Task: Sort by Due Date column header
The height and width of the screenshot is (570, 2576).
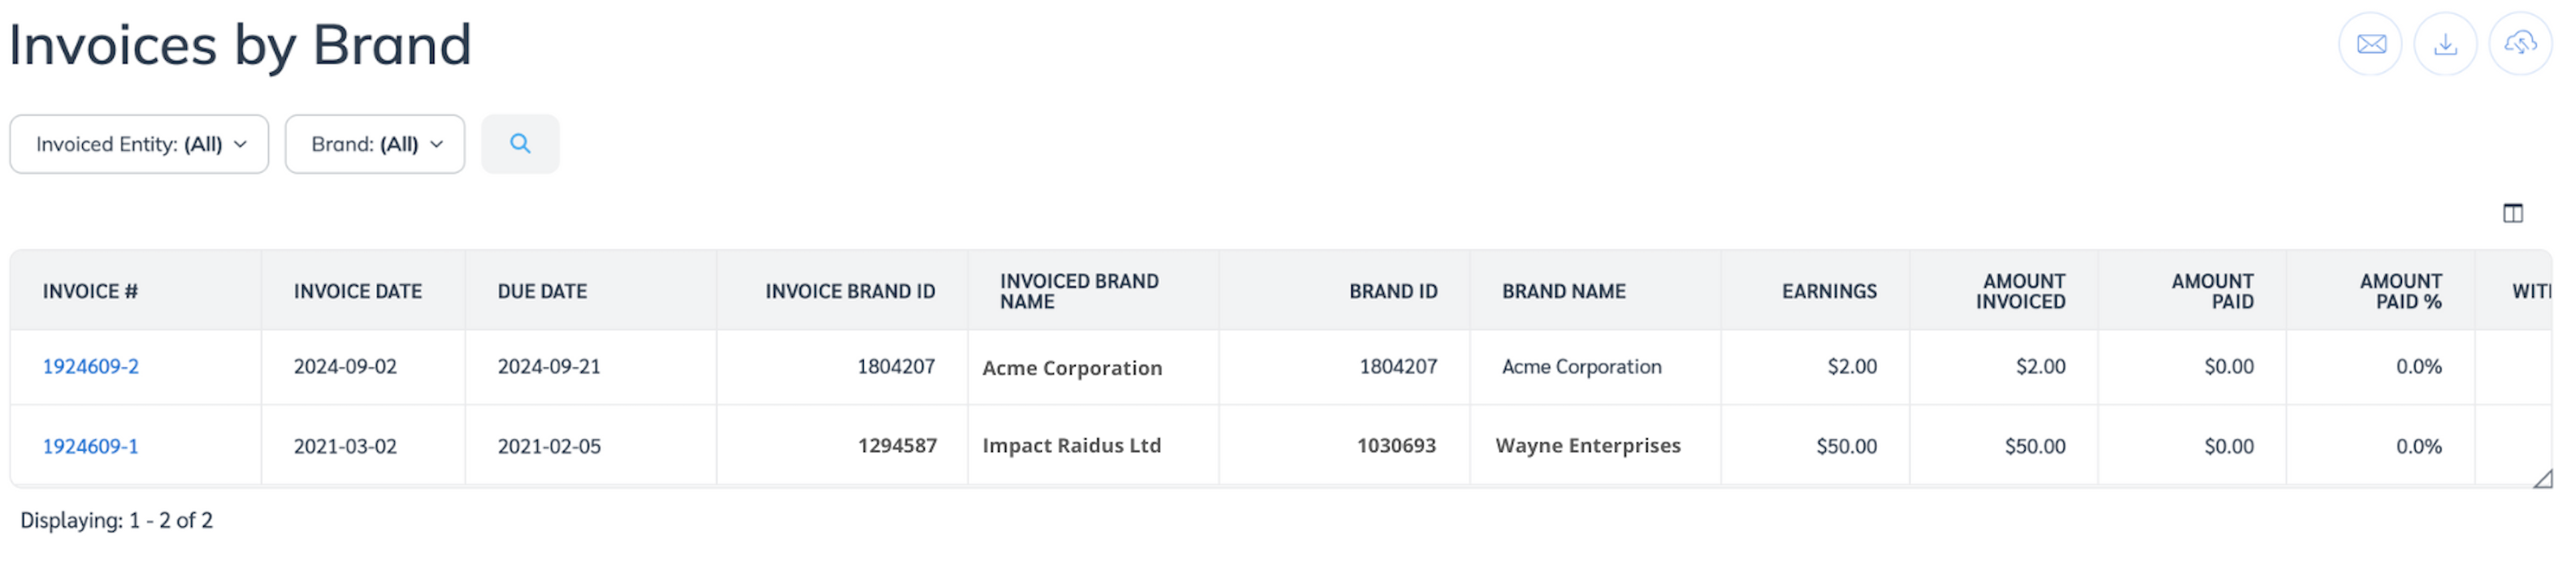Action: [x=542, y=291]
